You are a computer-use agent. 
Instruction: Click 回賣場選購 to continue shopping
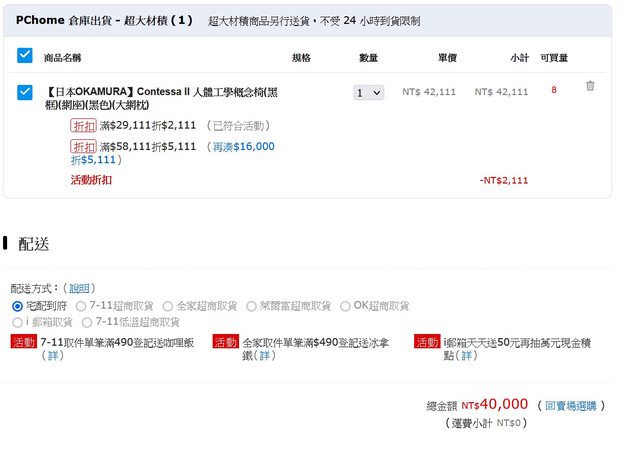573,406
